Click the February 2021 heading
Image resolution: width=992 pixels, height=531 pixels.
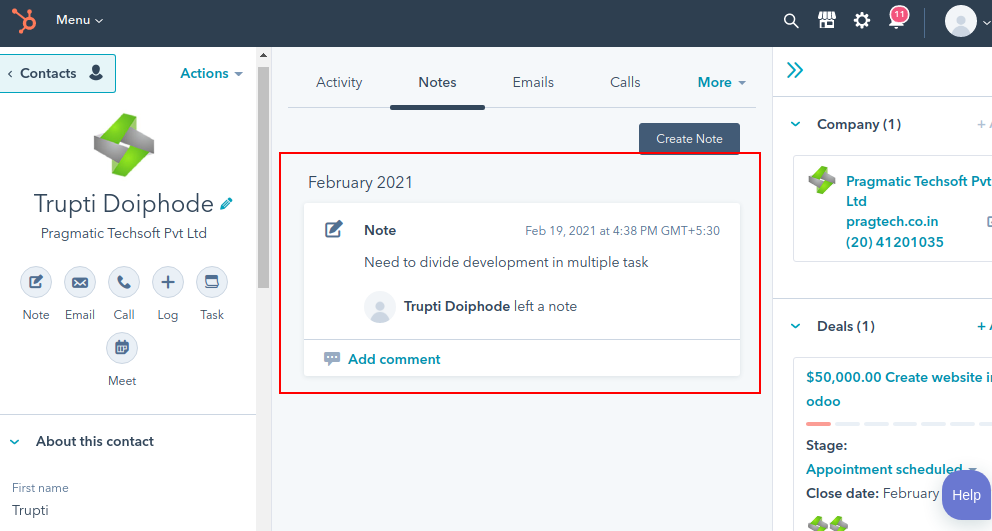tap(360, 182)
